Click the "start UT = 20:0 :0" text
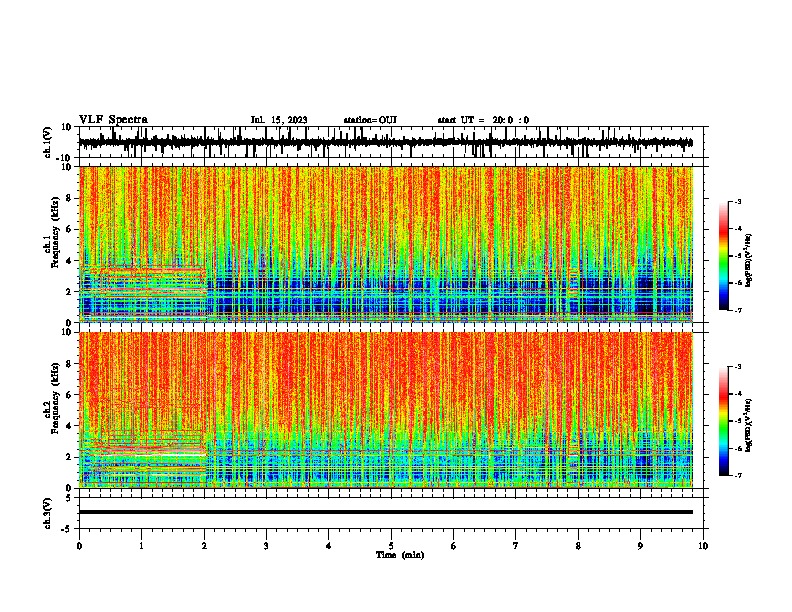The width and height of the screenshot is (792, 612). pyautogui.click(x=483, y=120)
